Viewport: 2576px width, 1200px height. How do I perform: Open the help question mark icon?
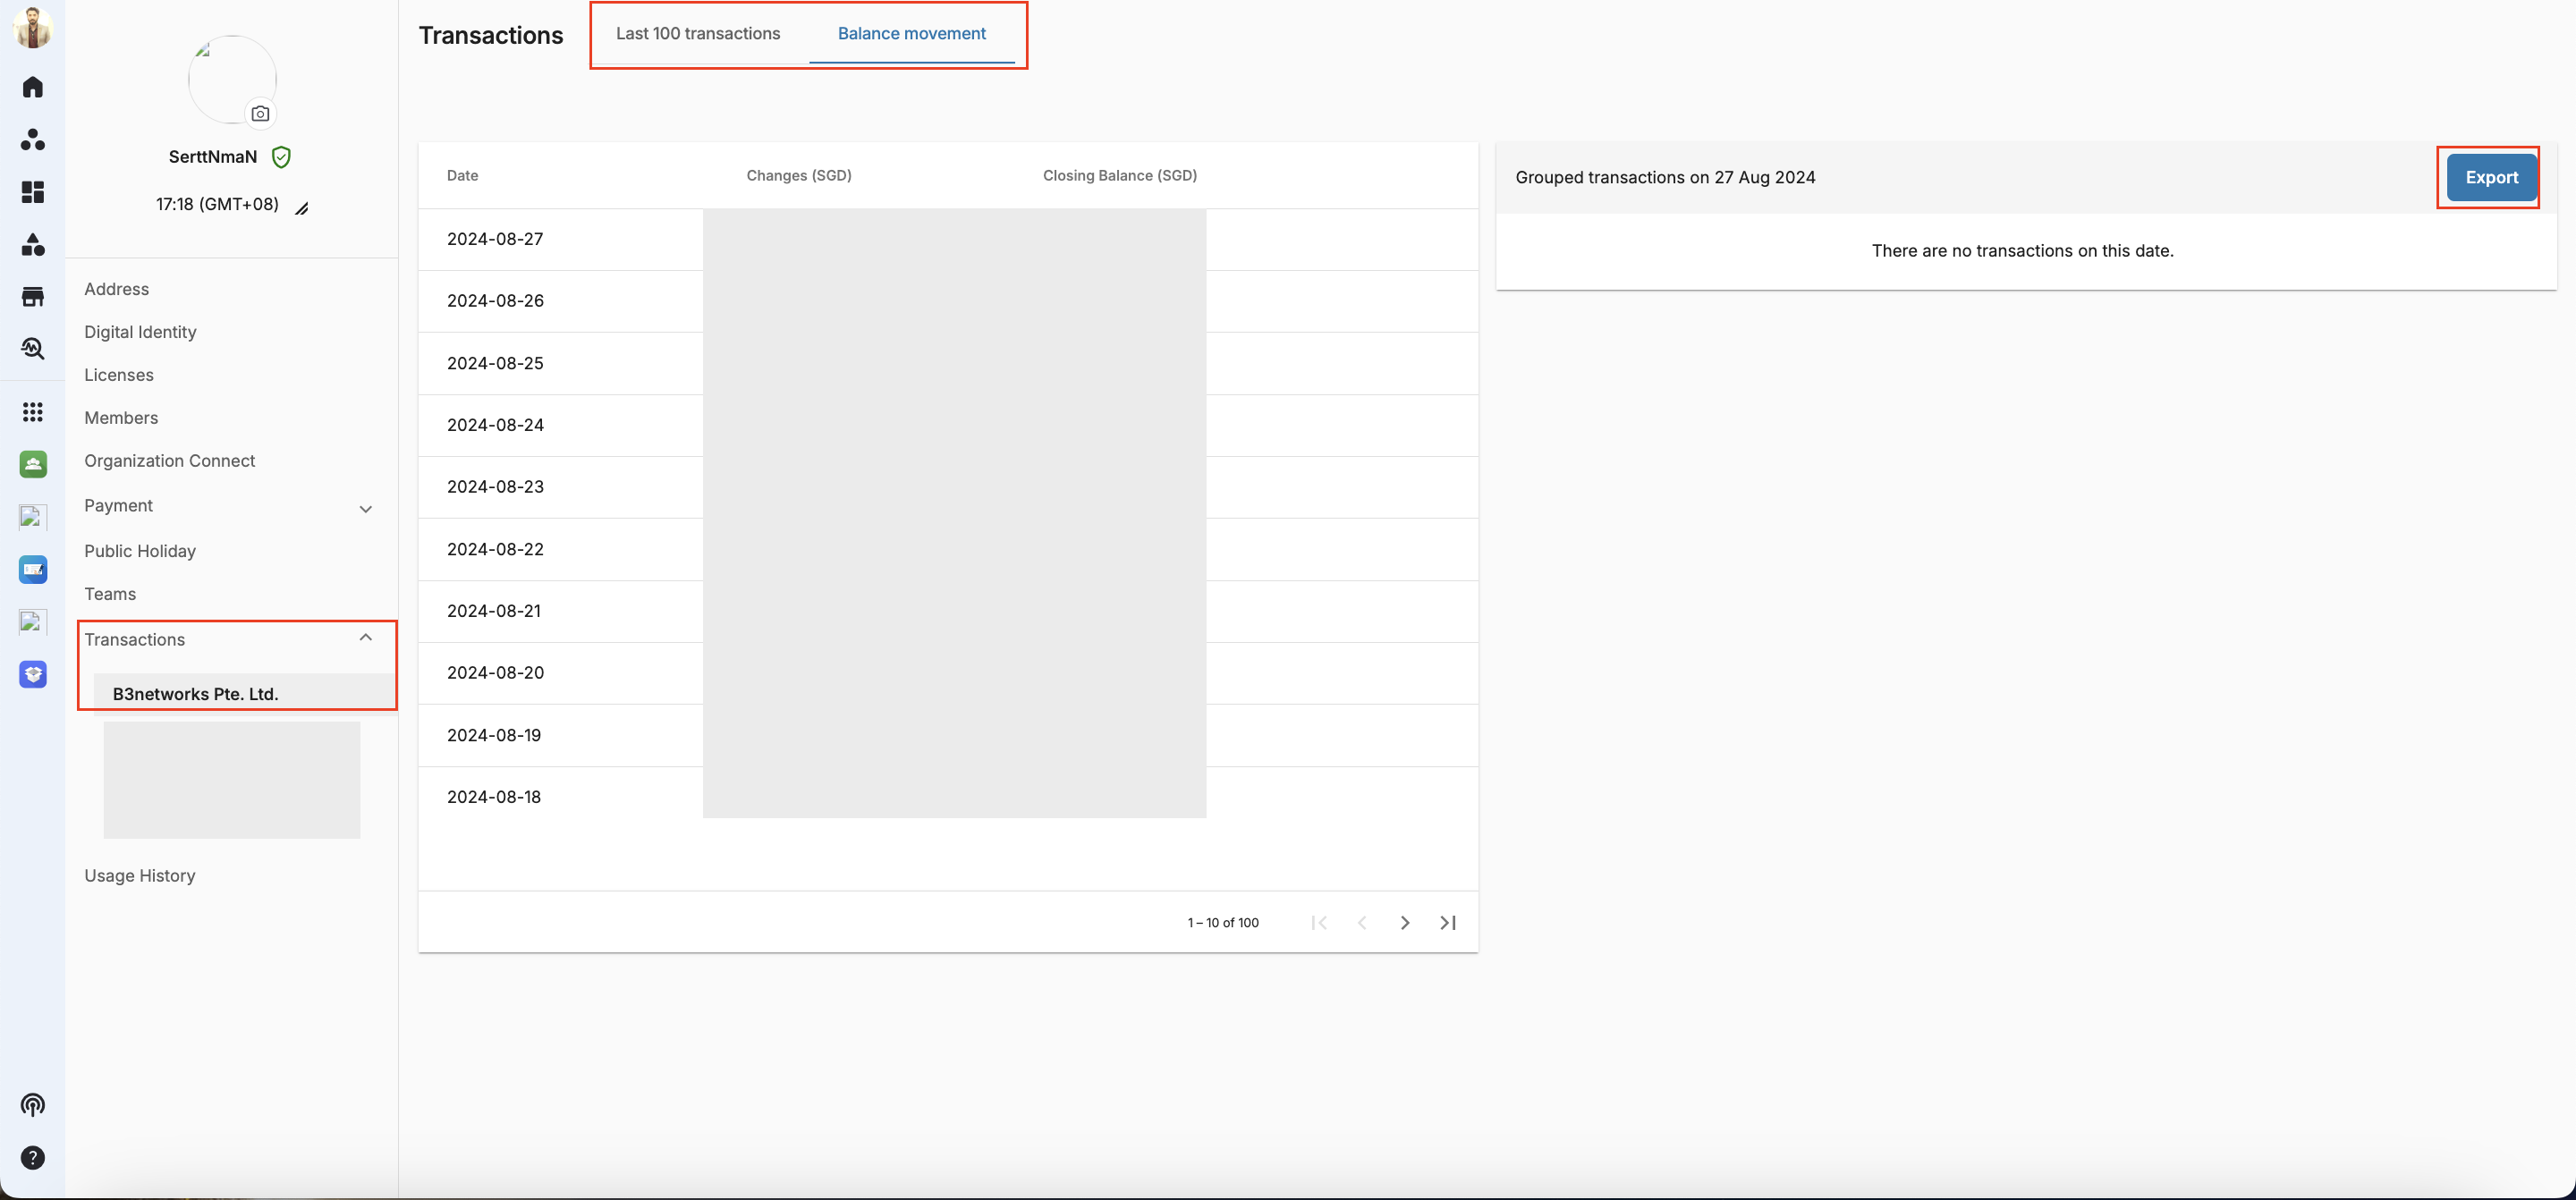coord(33,1158)
